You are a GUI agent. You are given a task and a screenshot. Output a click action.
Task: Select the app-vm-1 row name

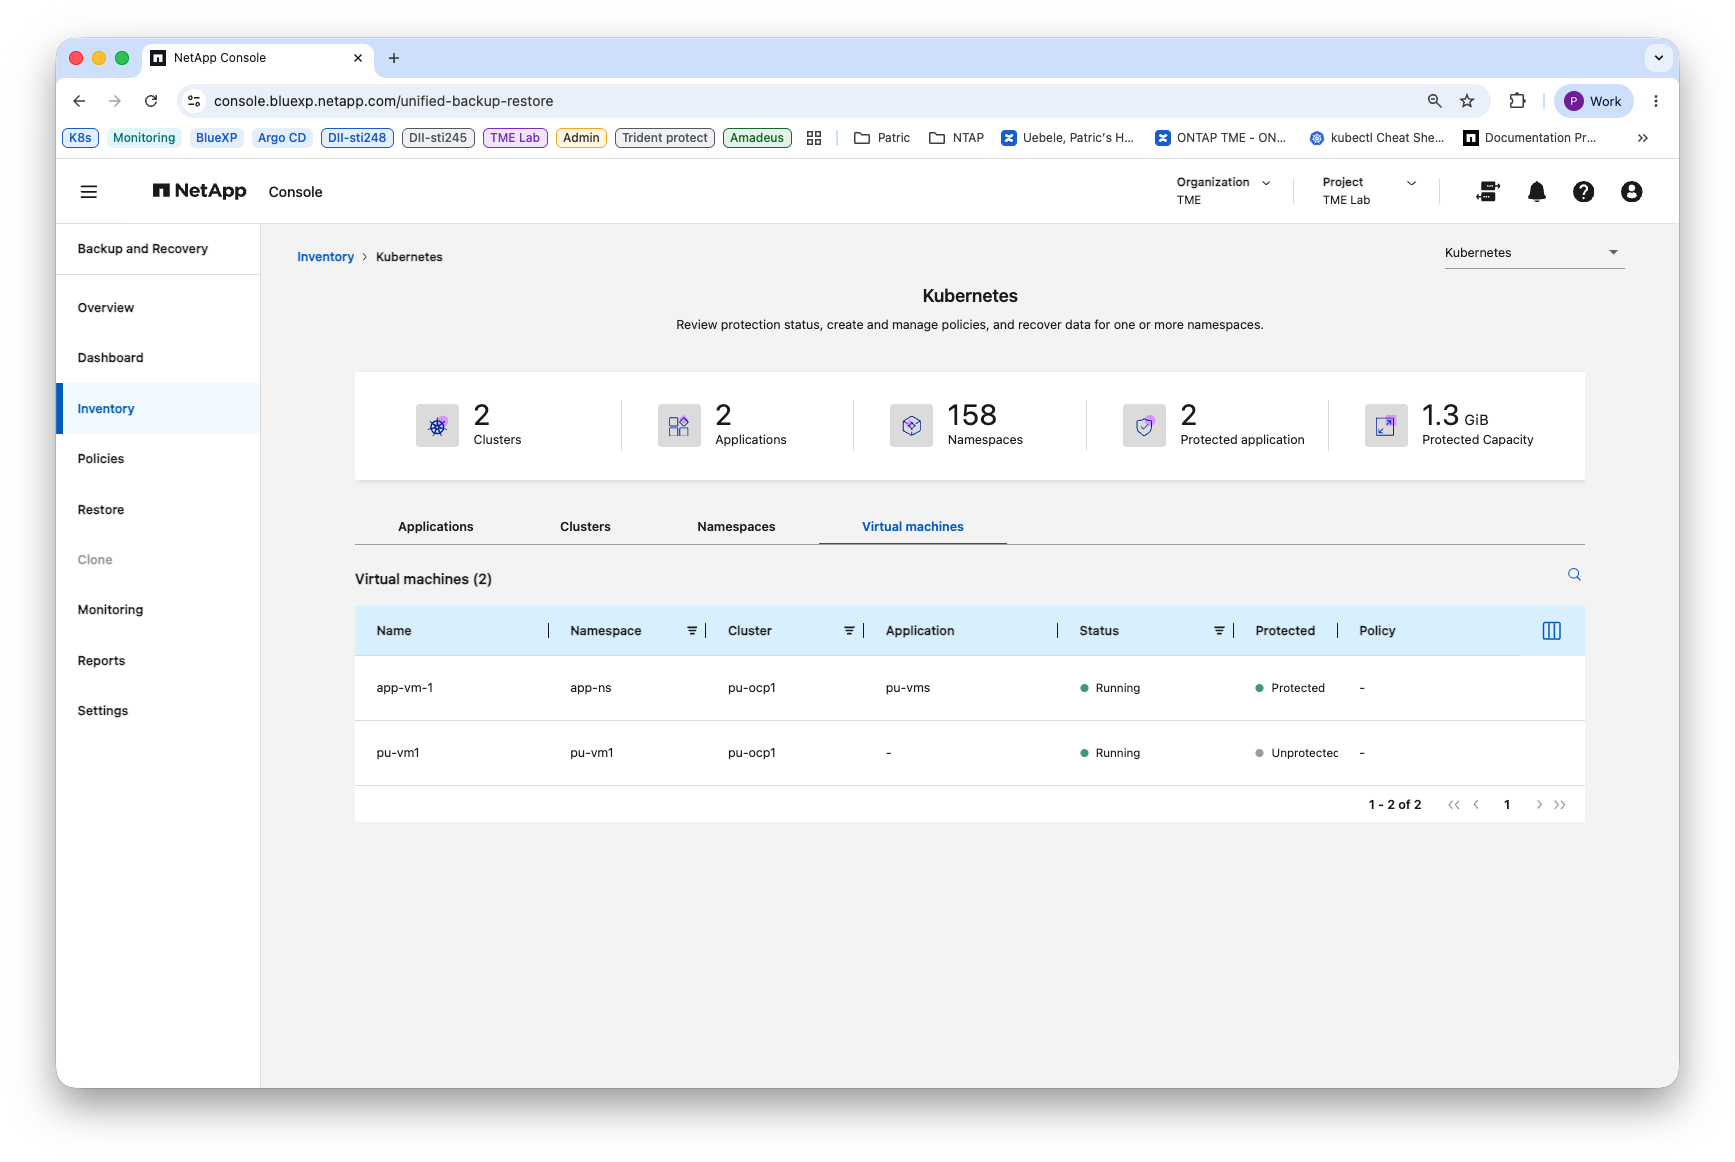pos(405,688)
